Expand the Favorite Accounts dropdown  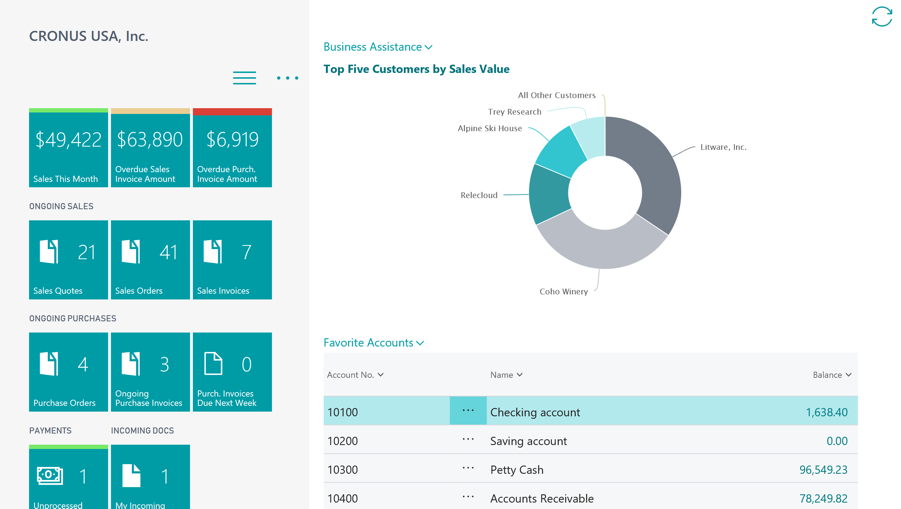[x=374, y=343]
